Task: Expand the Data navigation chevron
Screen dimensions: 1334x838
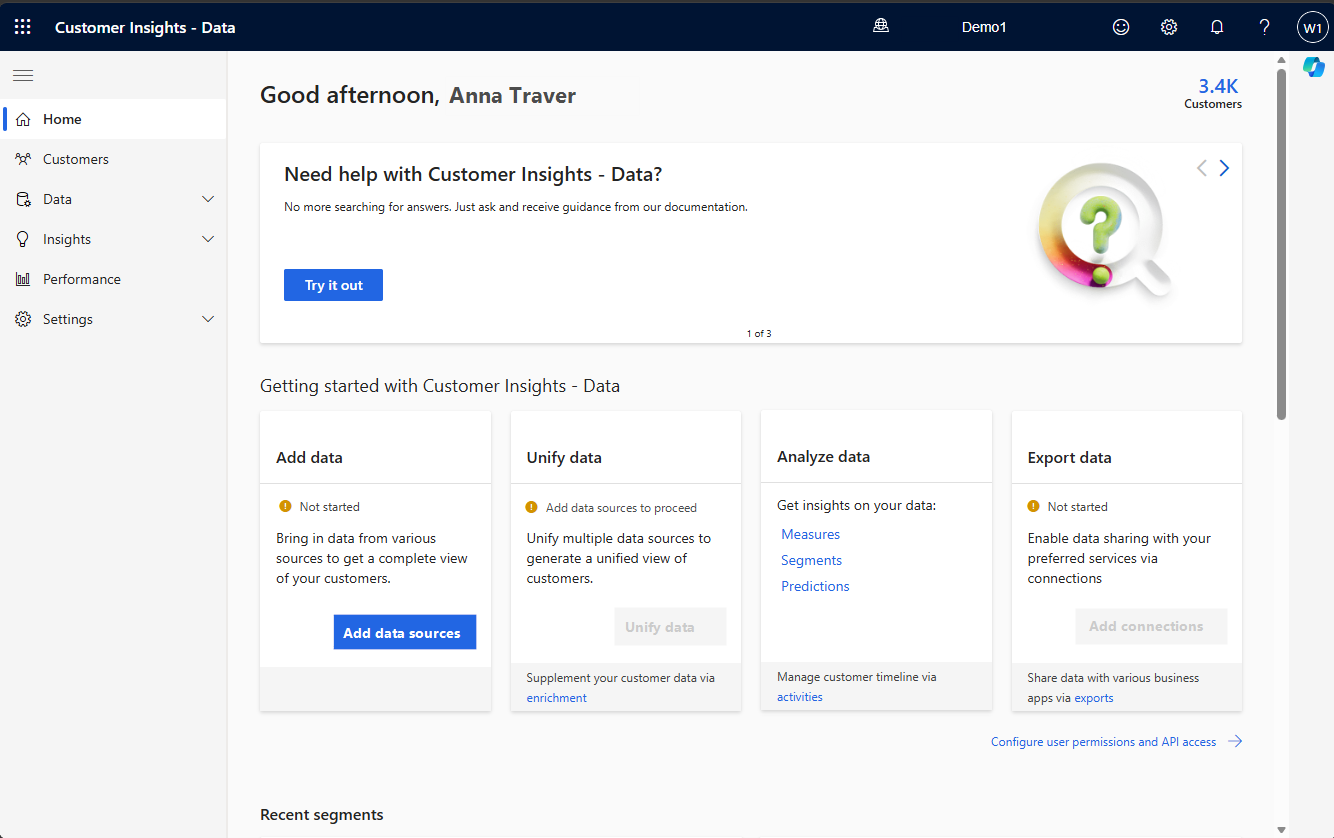Action: click(x=208, y=199)
